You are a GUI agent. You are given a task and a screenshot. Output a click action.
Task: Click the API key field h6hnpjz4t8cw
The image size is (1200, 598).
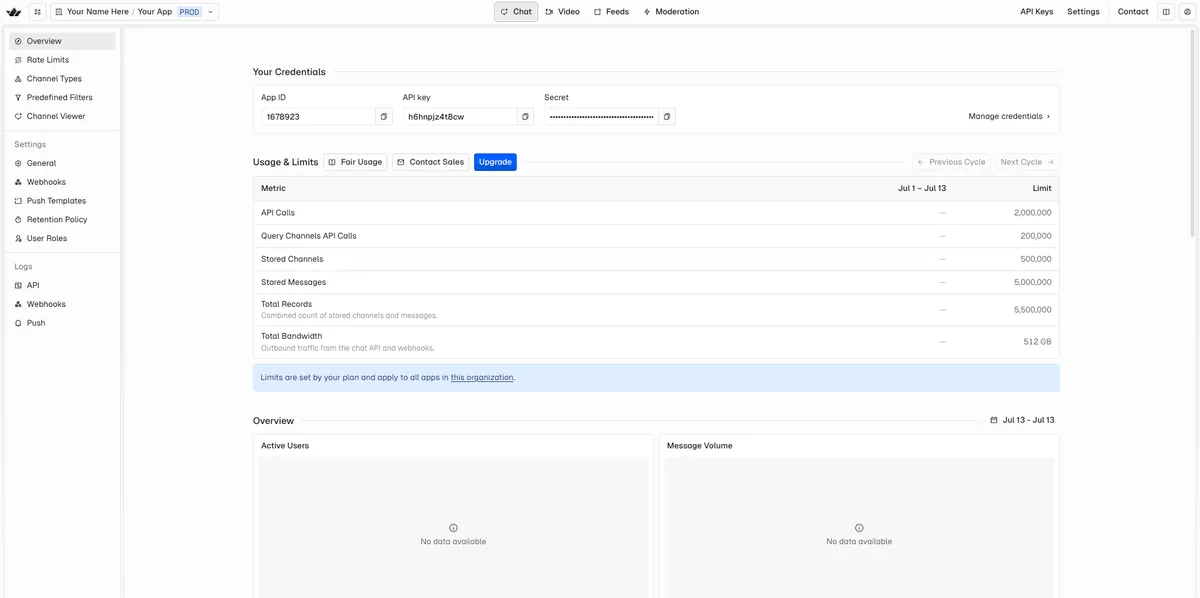point(460,117)
